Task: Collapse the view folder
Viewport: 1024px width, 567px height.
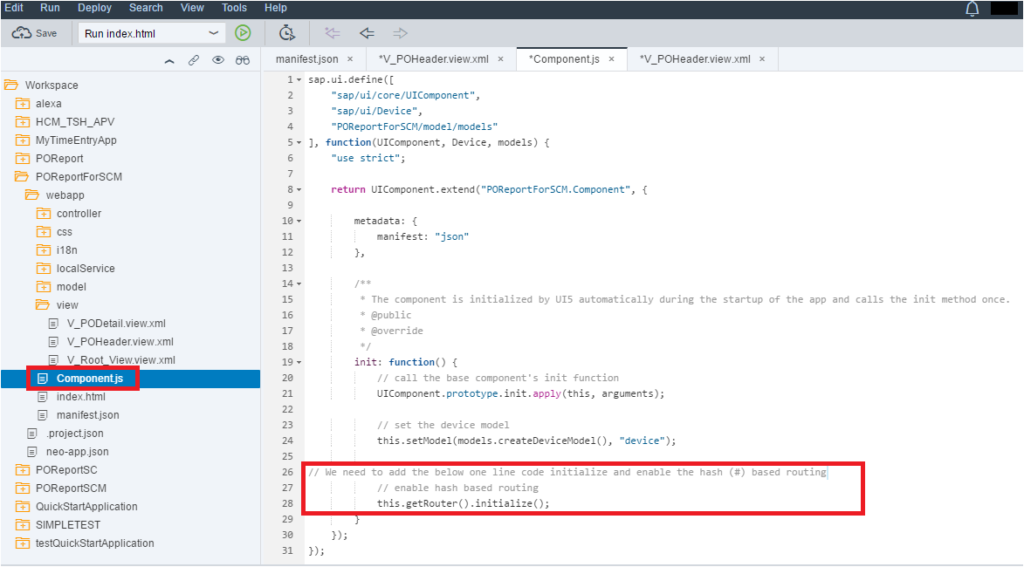Action: pyautogui.click(x=42, y=304)
